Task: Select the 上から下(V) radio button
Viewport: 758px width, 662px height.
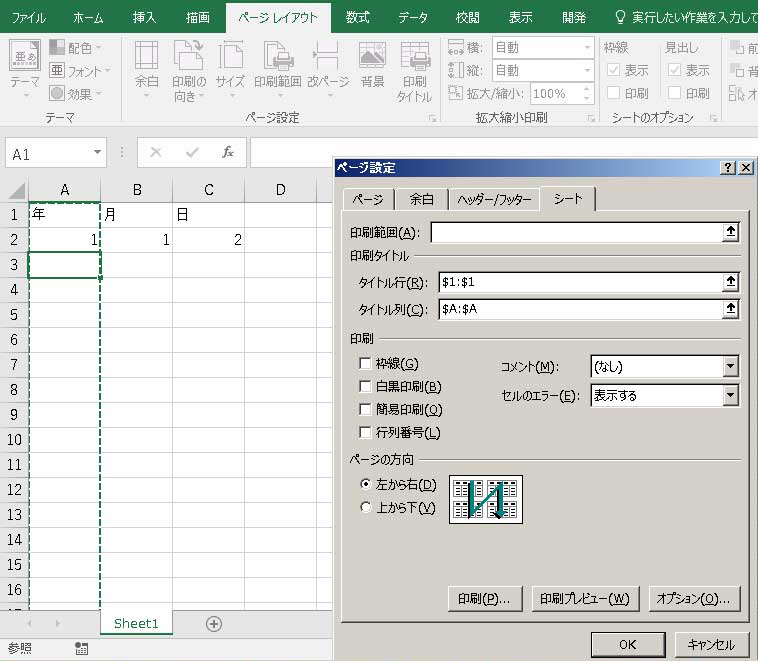Action: [x=365, y=508]
